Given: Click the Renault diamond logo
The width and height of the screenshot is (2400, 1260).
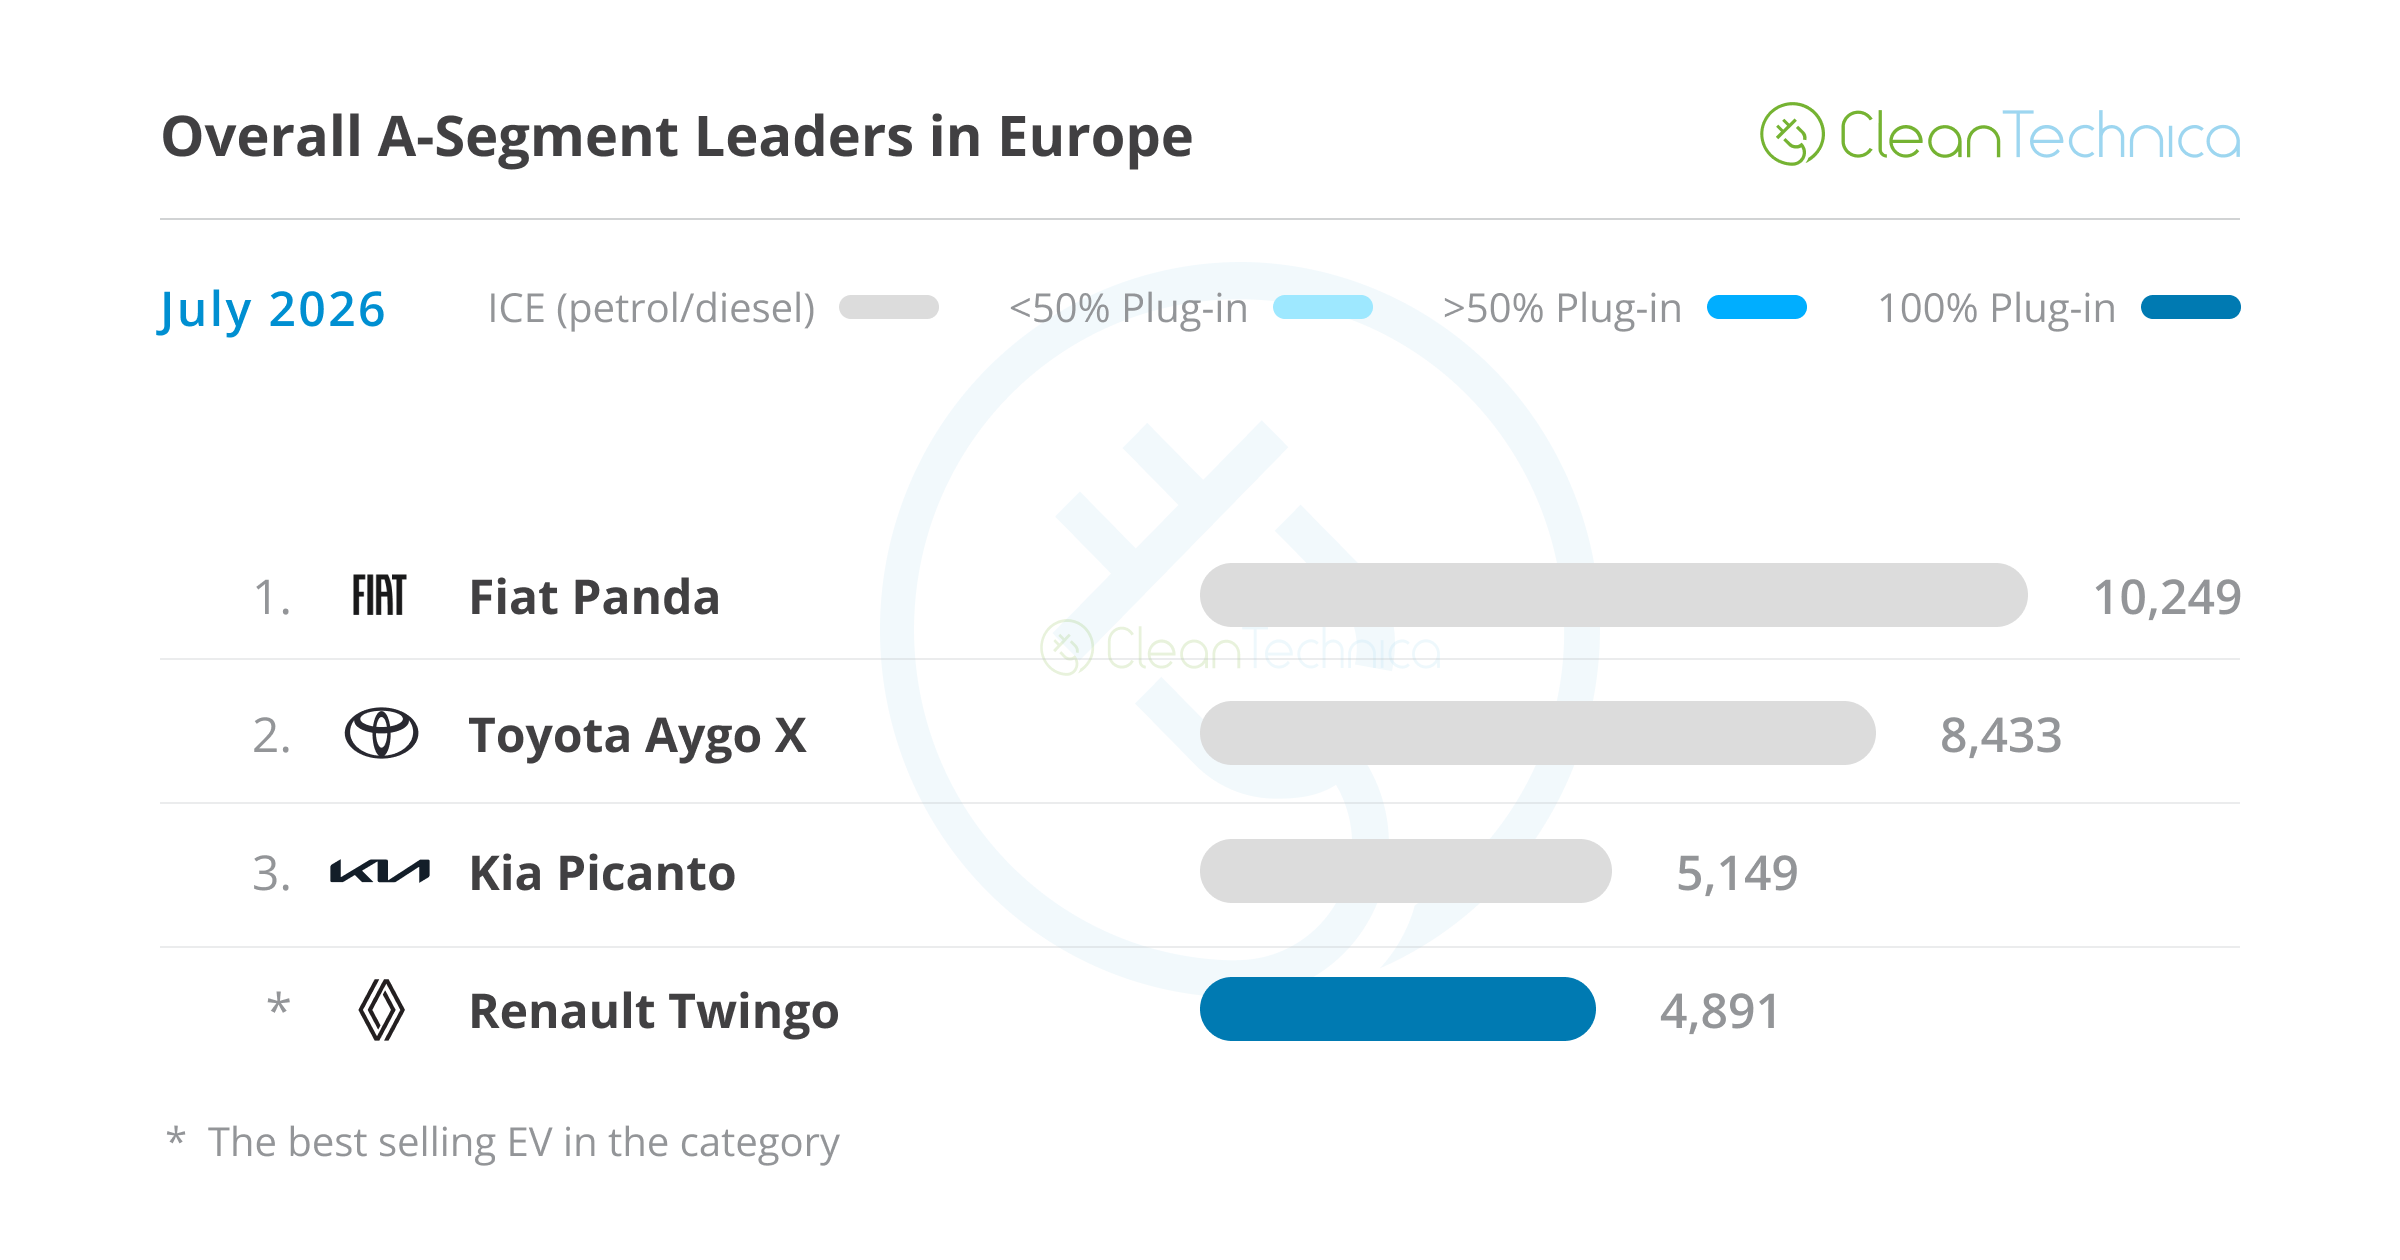Looking at the screenshot, I should [381, 1010].
